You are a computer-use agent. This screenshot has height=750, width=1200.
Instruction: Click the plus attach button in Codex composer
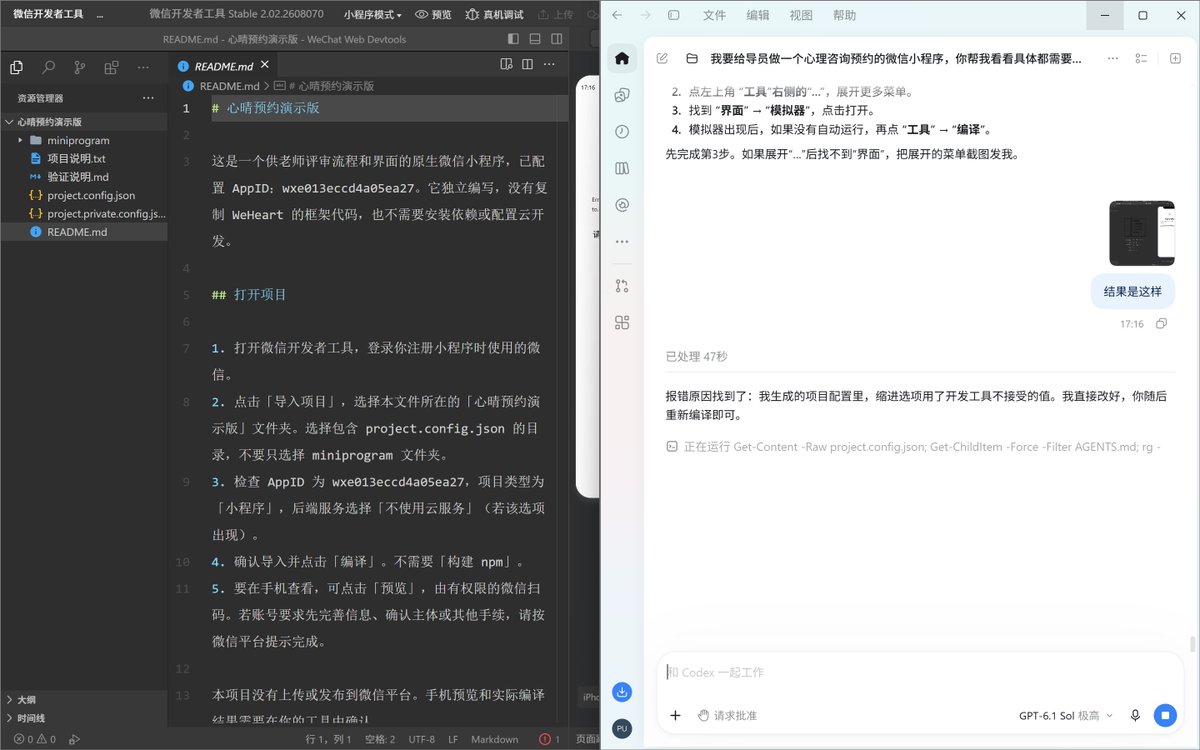click(x=675, y=715)
